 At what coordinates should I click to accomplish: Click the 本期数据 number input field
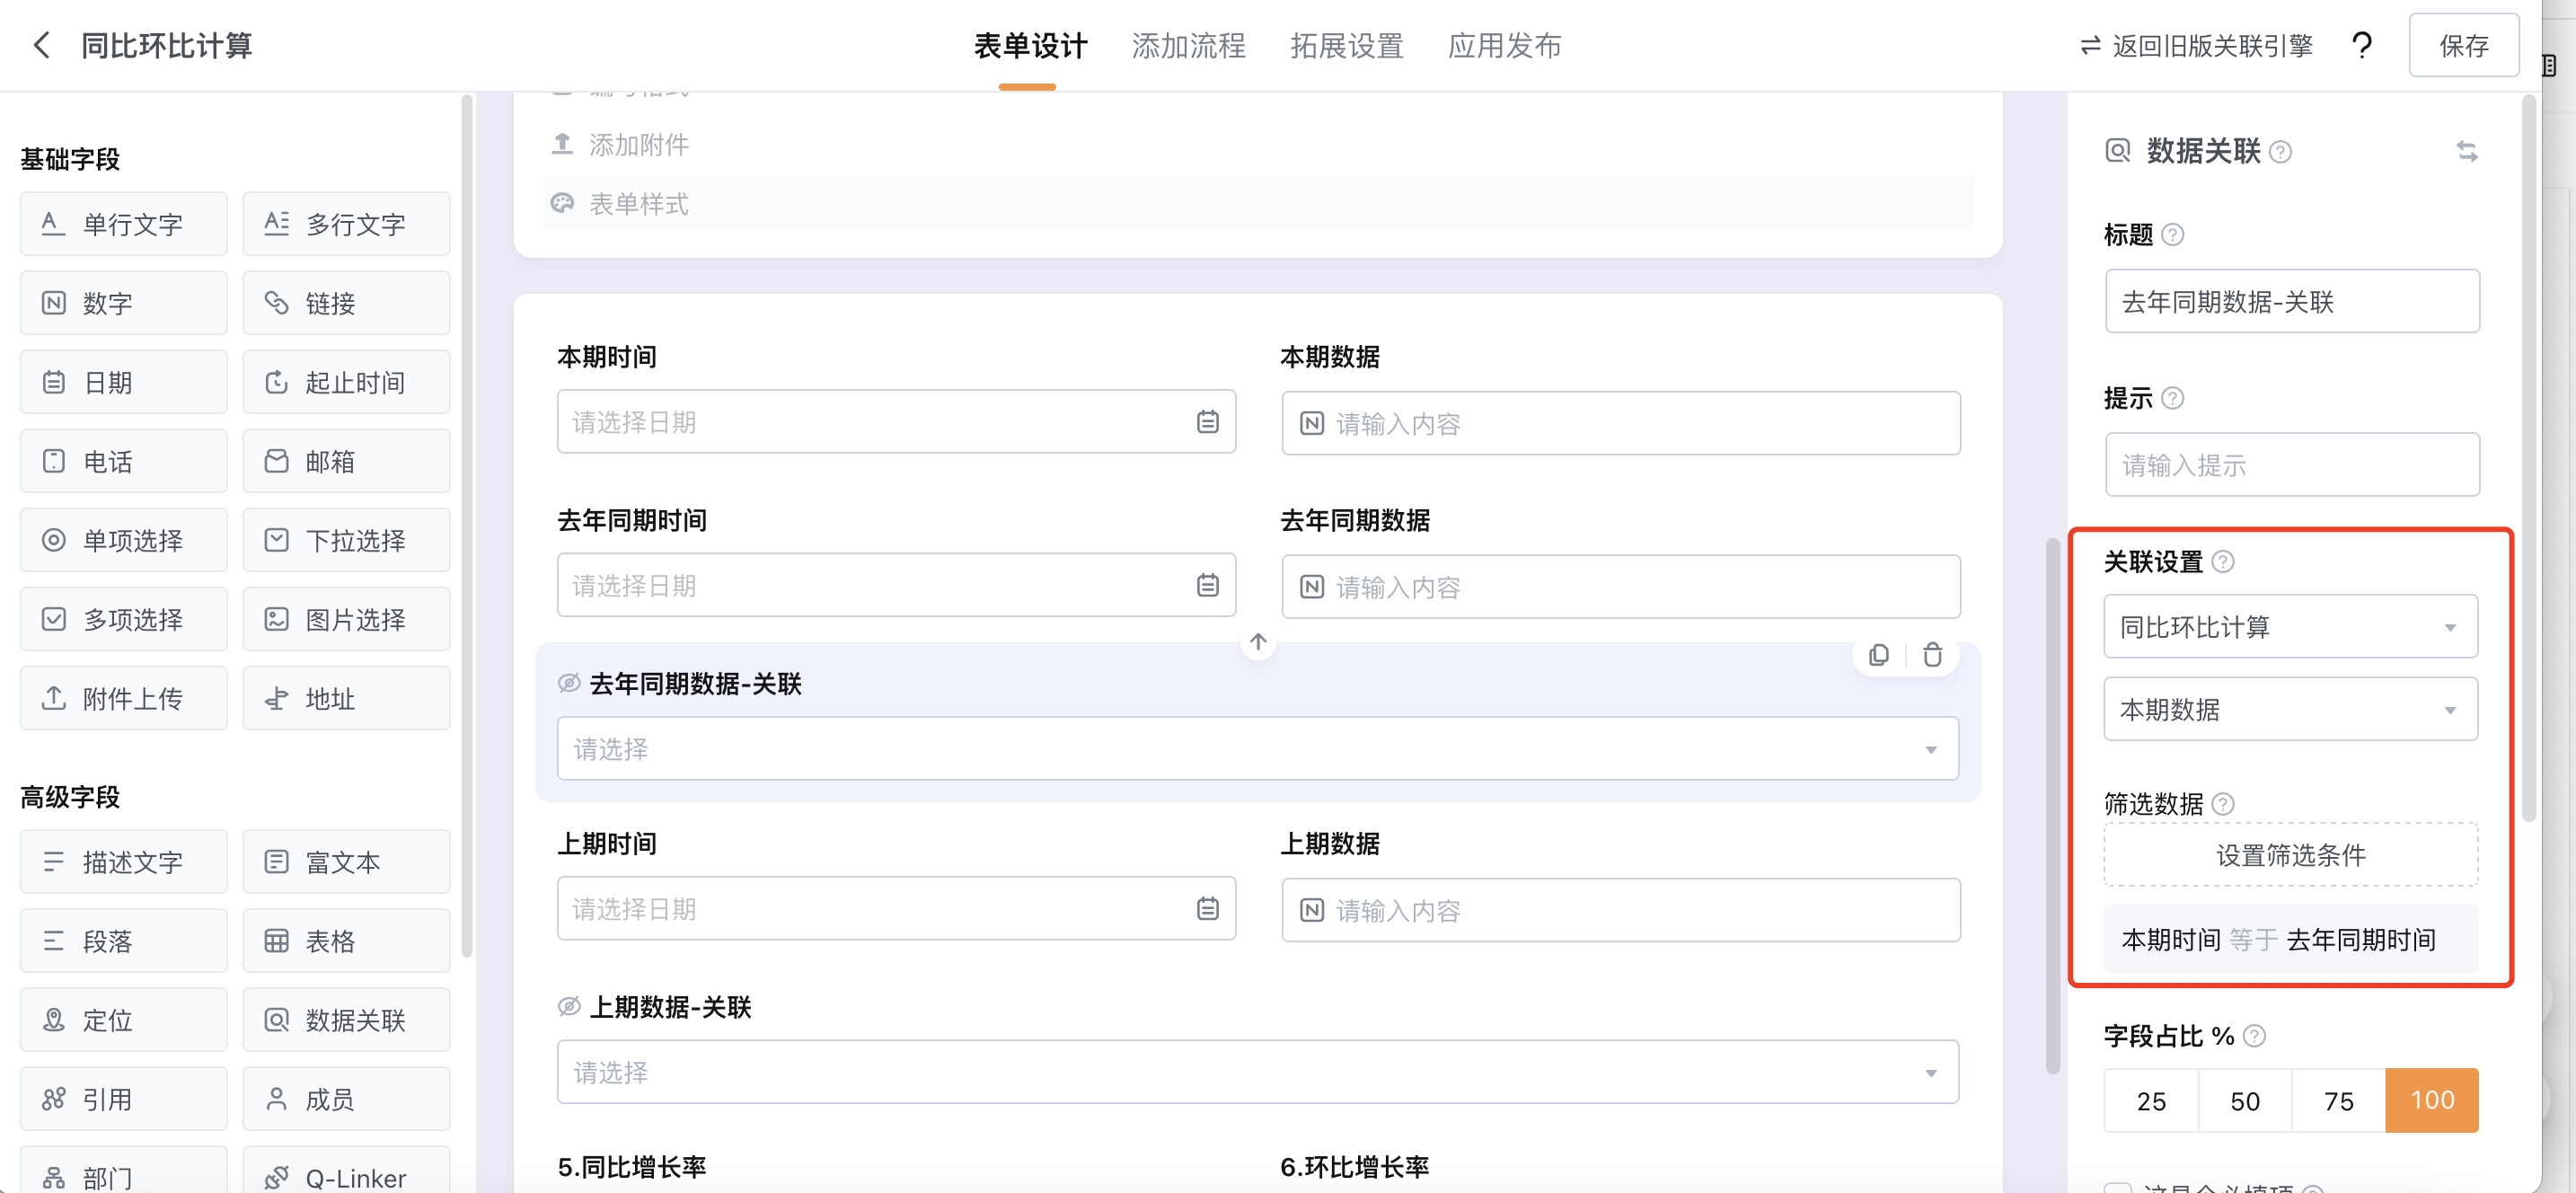pyautogui.click(x=1621, y=423)
